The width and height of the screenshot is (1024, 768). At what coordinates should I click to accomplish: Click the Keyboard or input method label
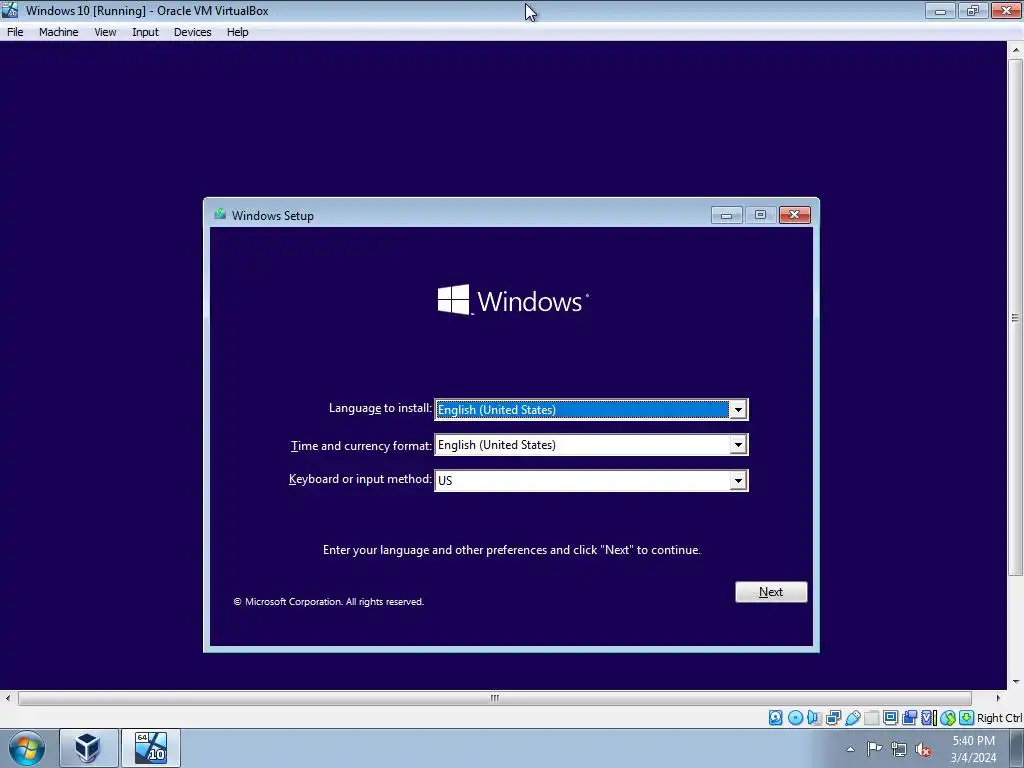pyautogui.click(x=360, y=479)
